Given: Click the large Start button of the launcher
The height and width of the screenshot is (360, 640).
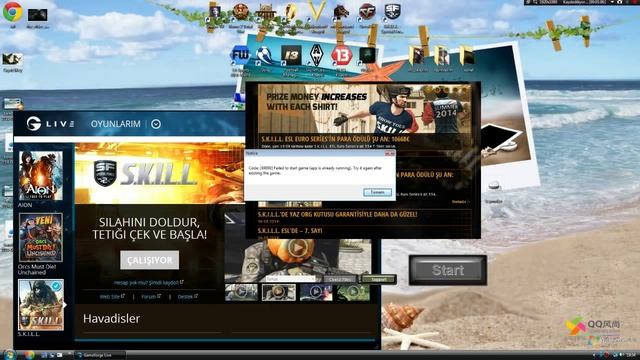Looking at the screenshot, I should tap(448, 270).
